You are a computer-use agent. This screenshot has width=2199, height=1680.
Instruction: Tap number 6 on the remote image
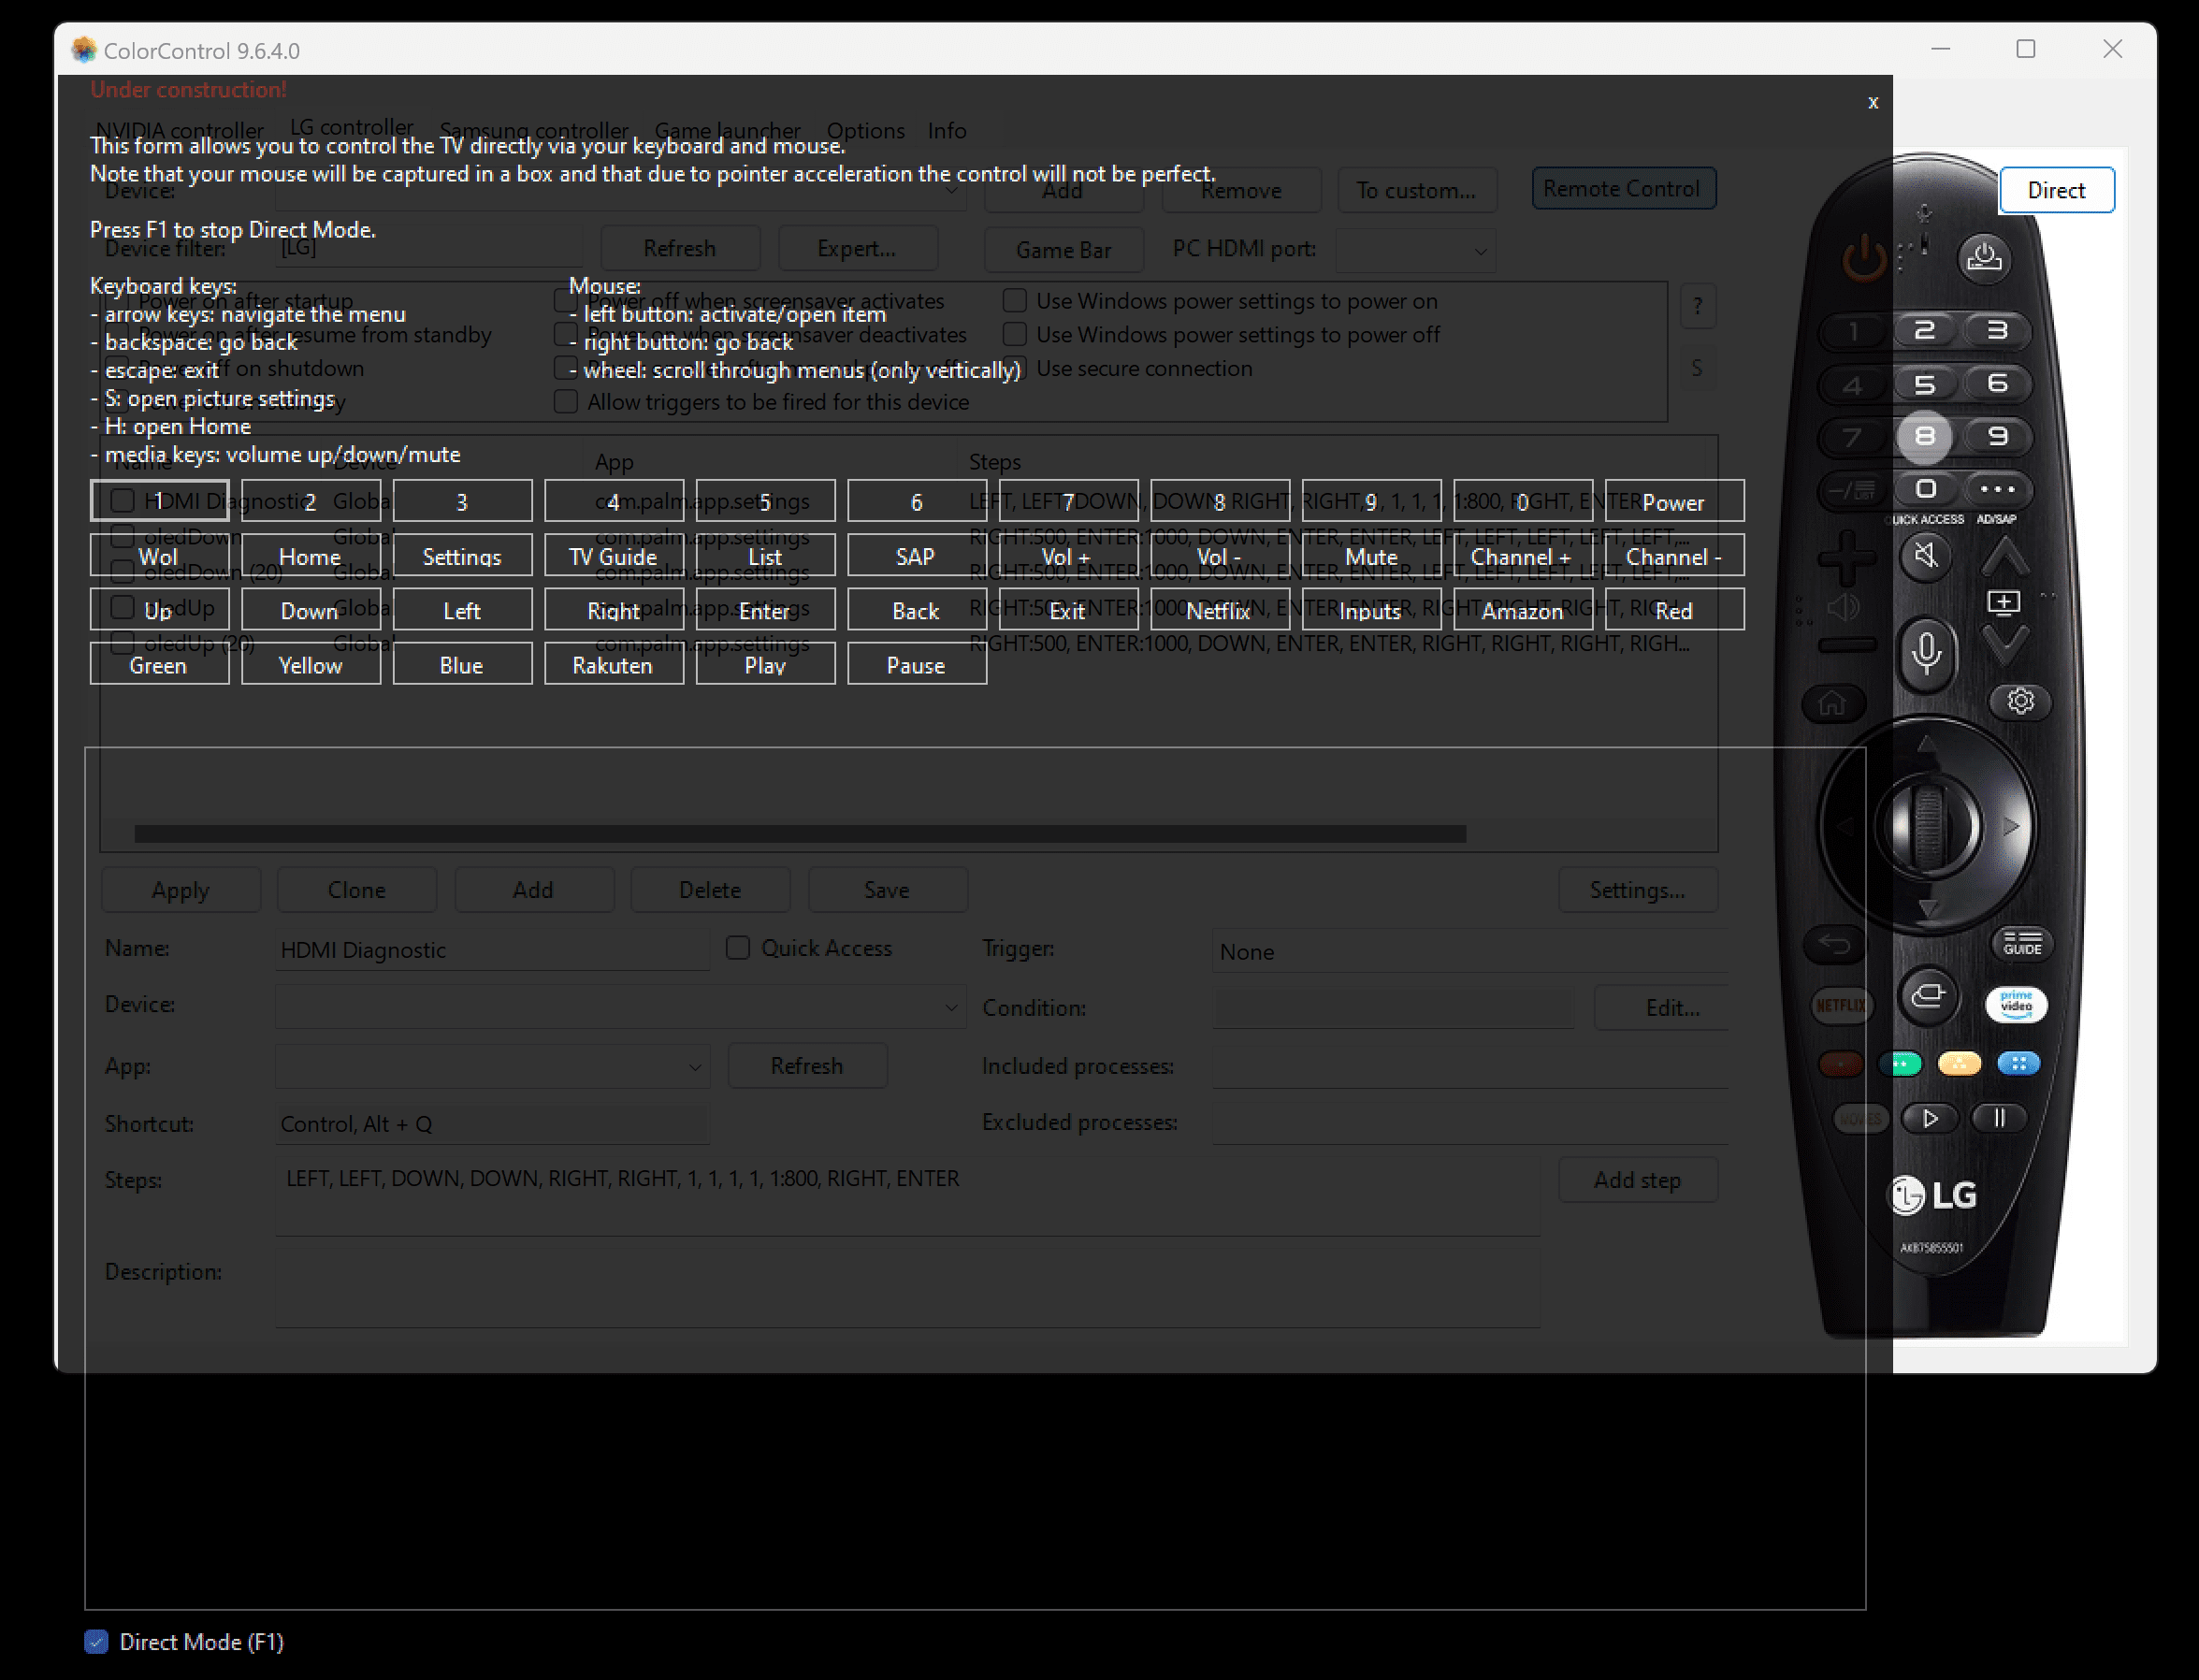(1997, 383)
